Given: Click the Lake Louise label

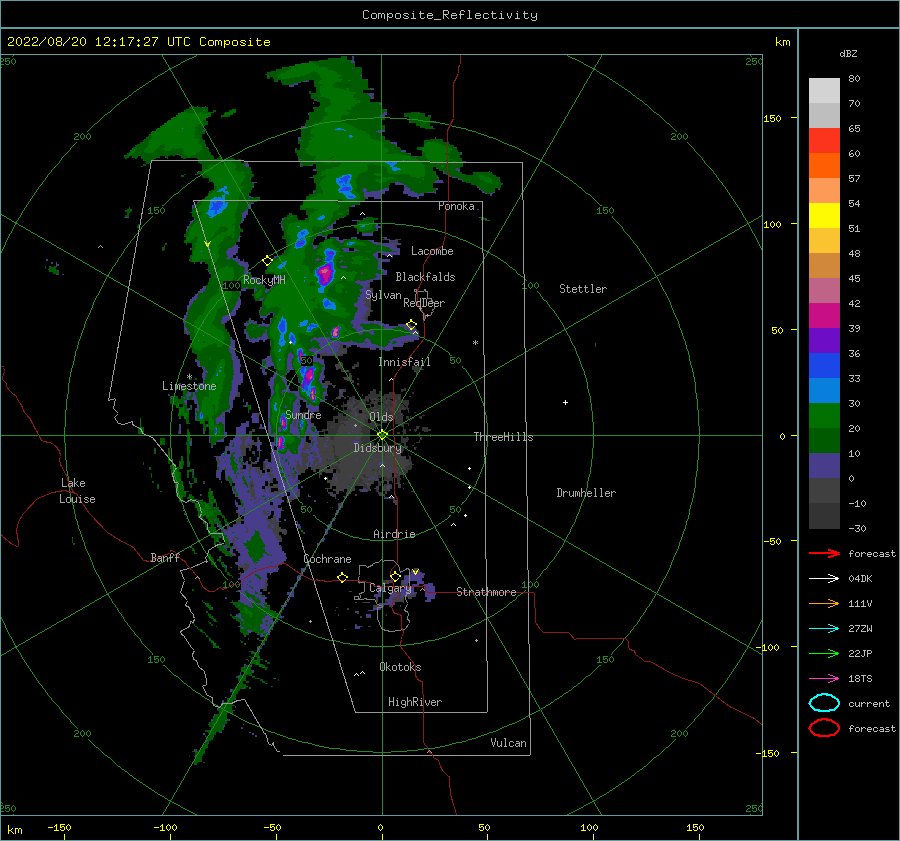Looking at the screenshot, I should point(77,491).
